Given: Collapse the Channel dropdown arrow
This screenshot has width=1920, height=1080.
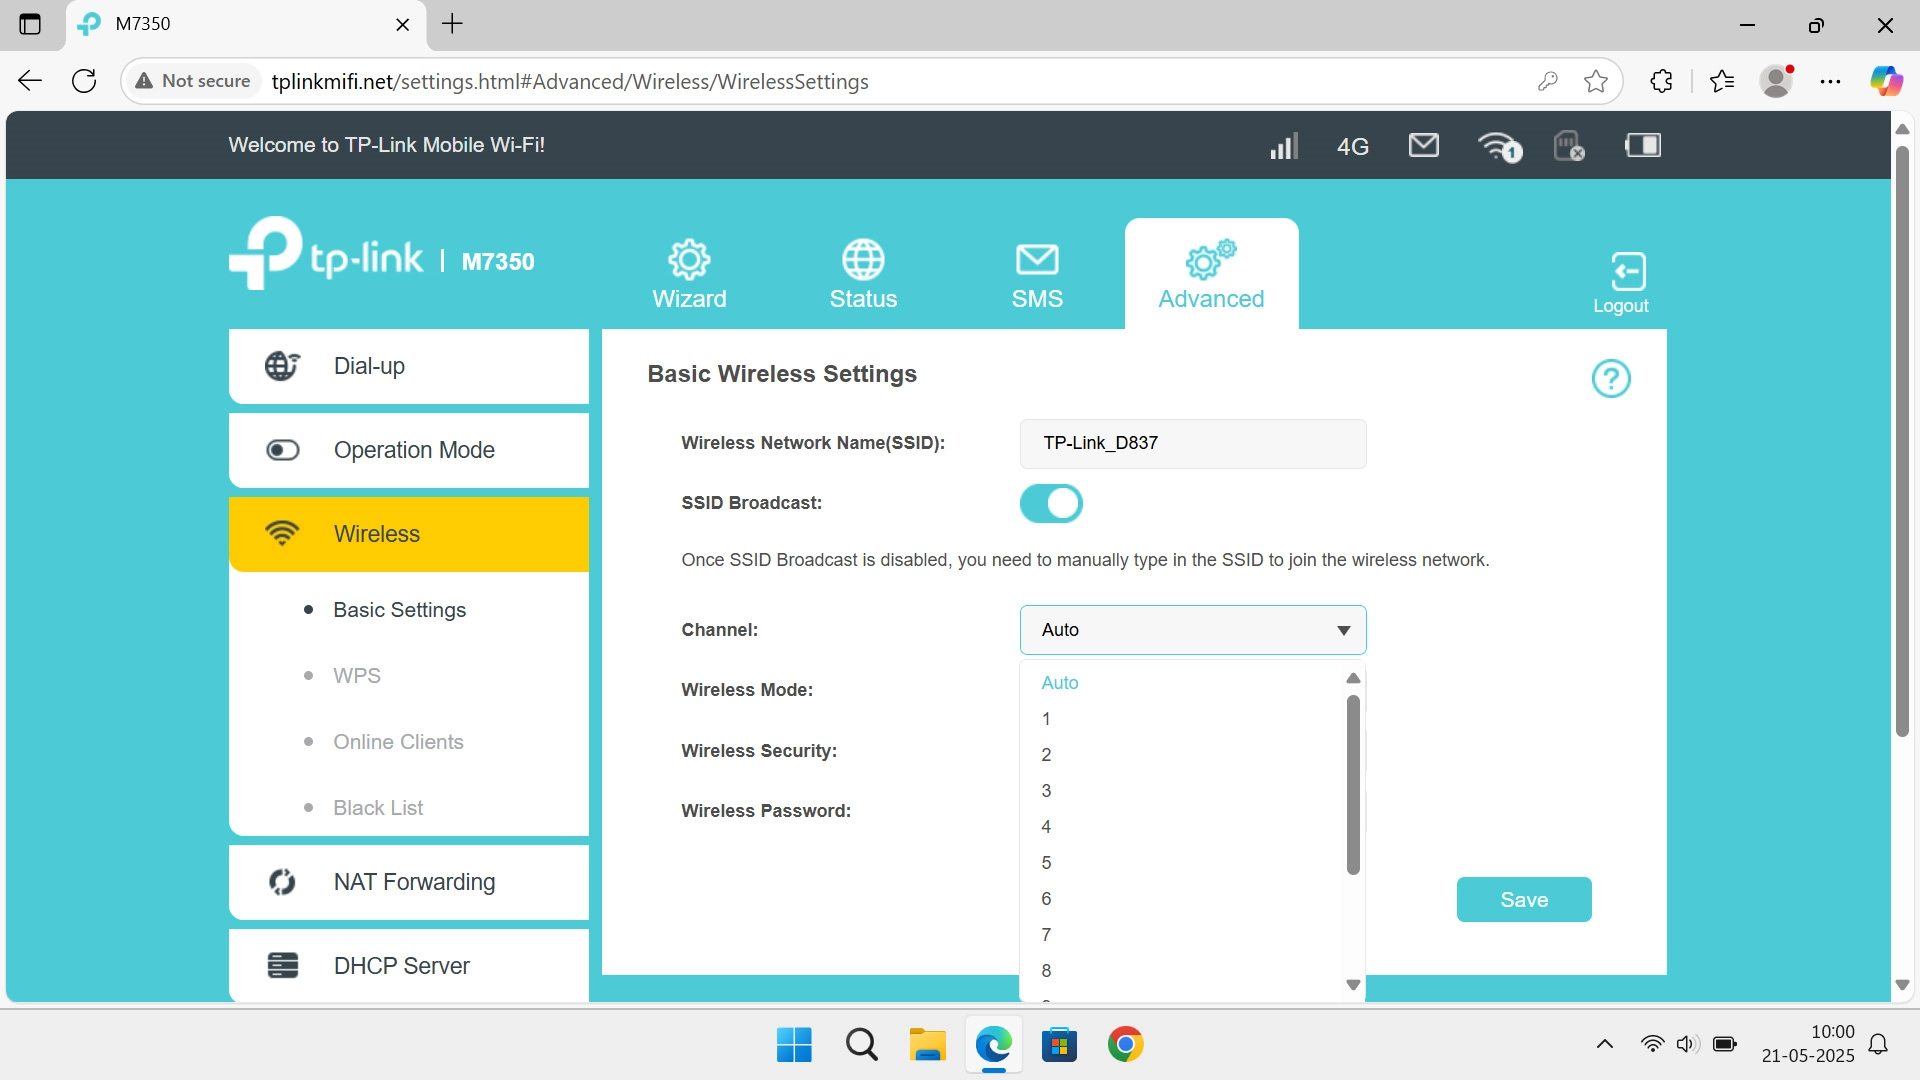Looking at the screenshot, I should pos(1343,630).
